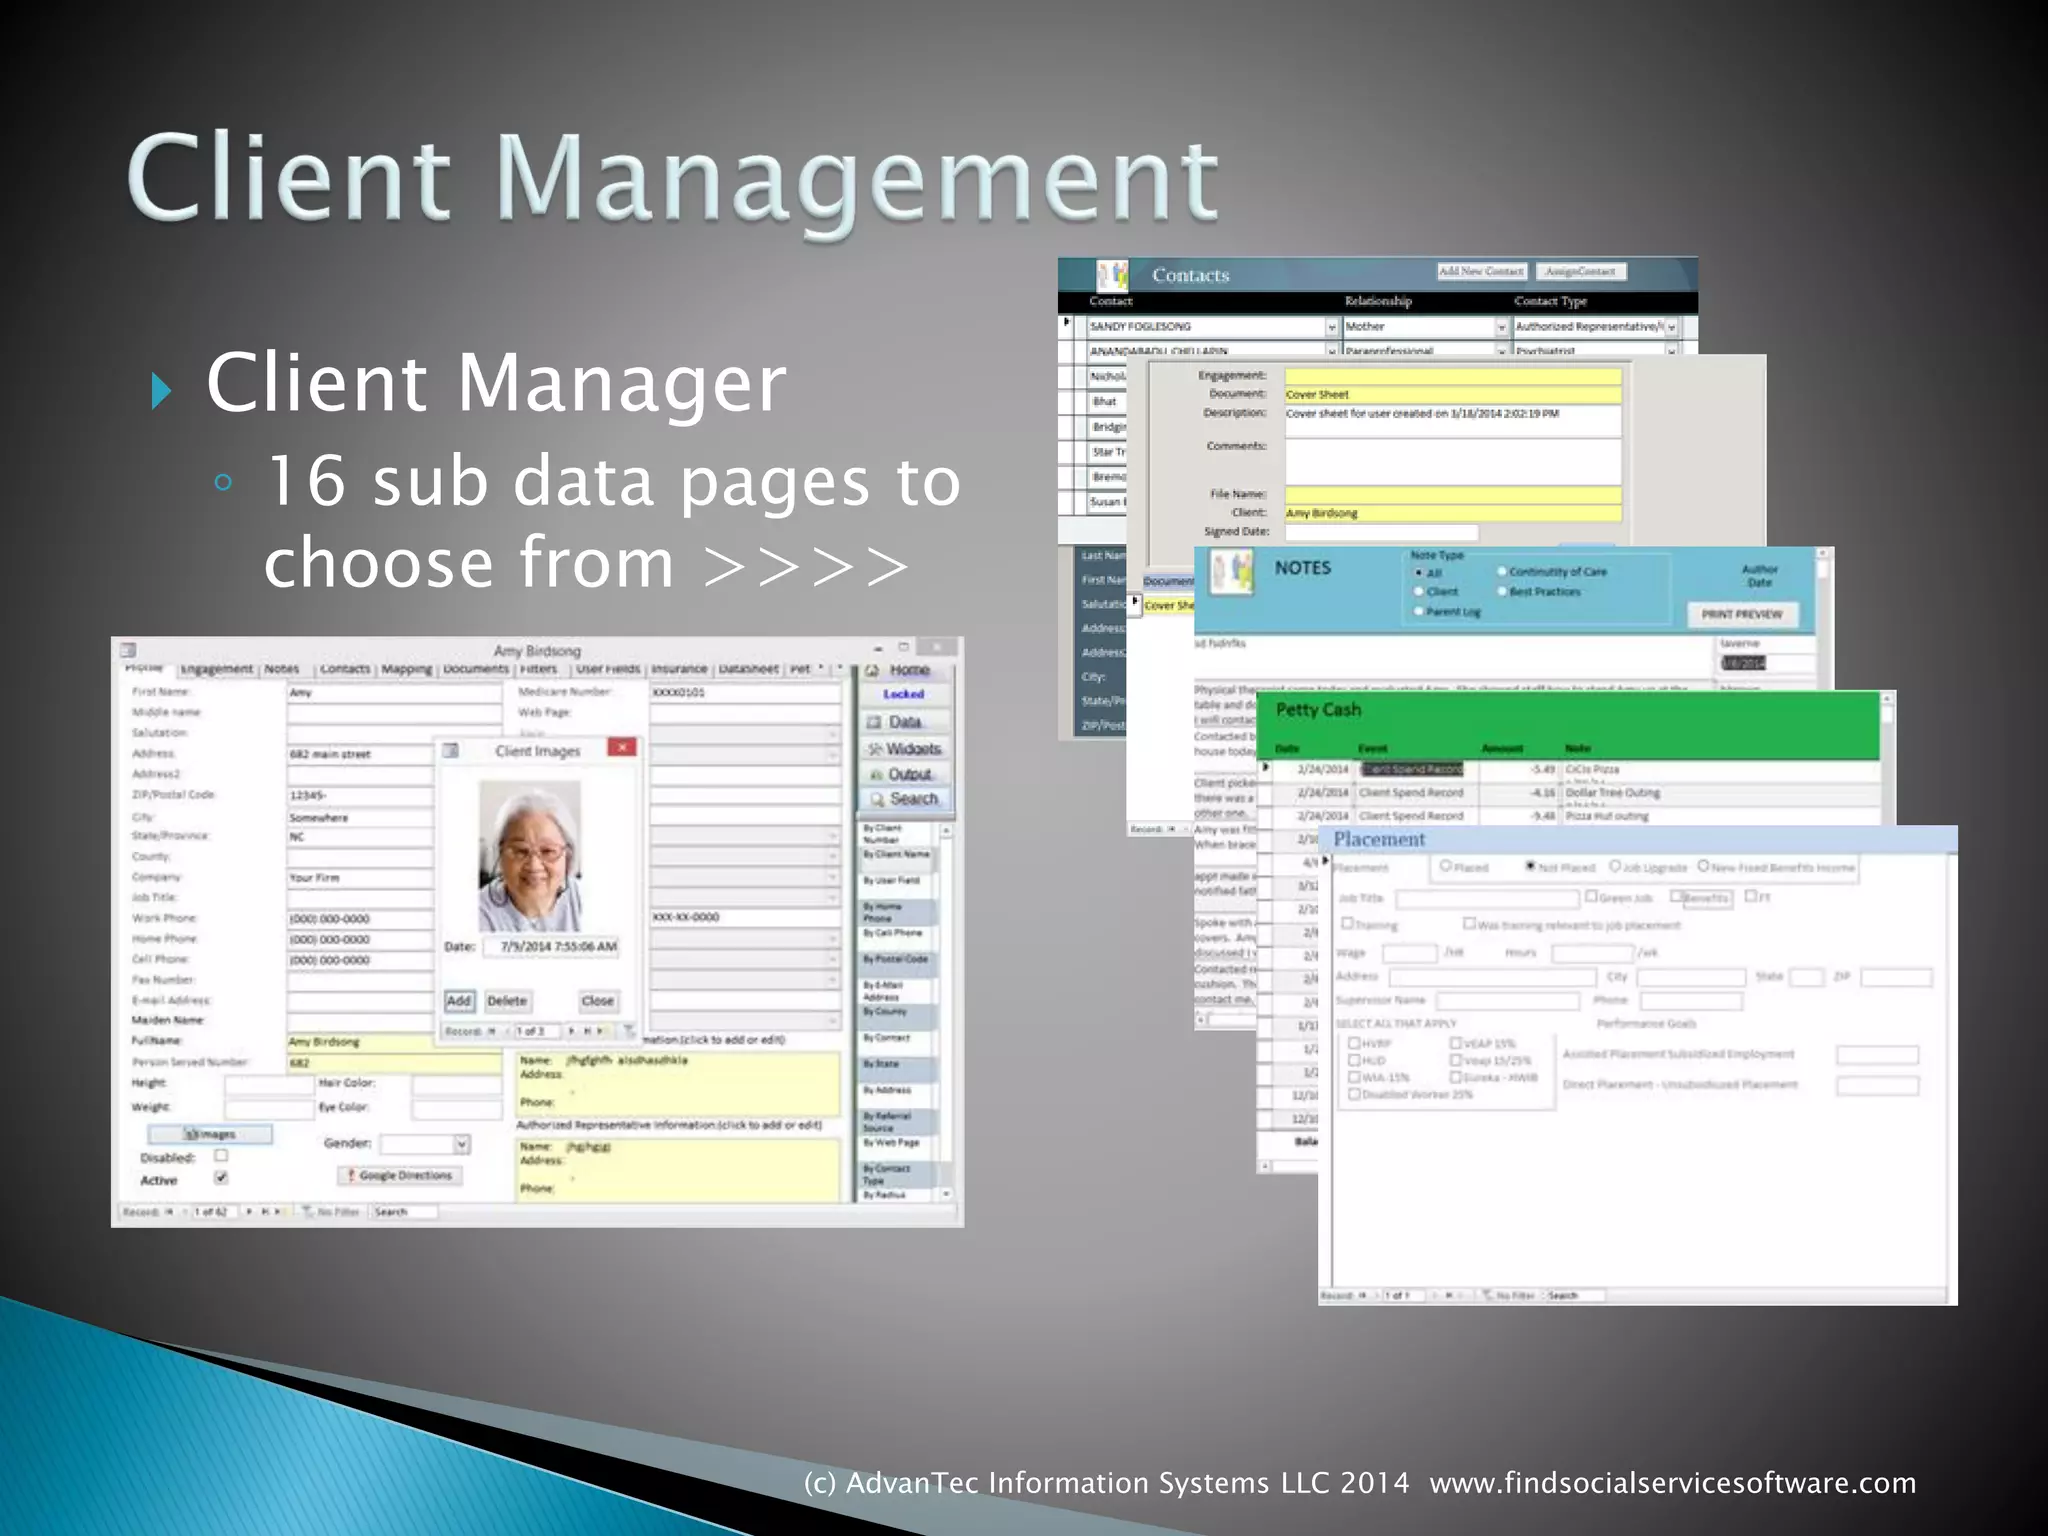Click Add in the Client Images dialog
This screenshot has height=1536, width=2048.
[459, 1001]
